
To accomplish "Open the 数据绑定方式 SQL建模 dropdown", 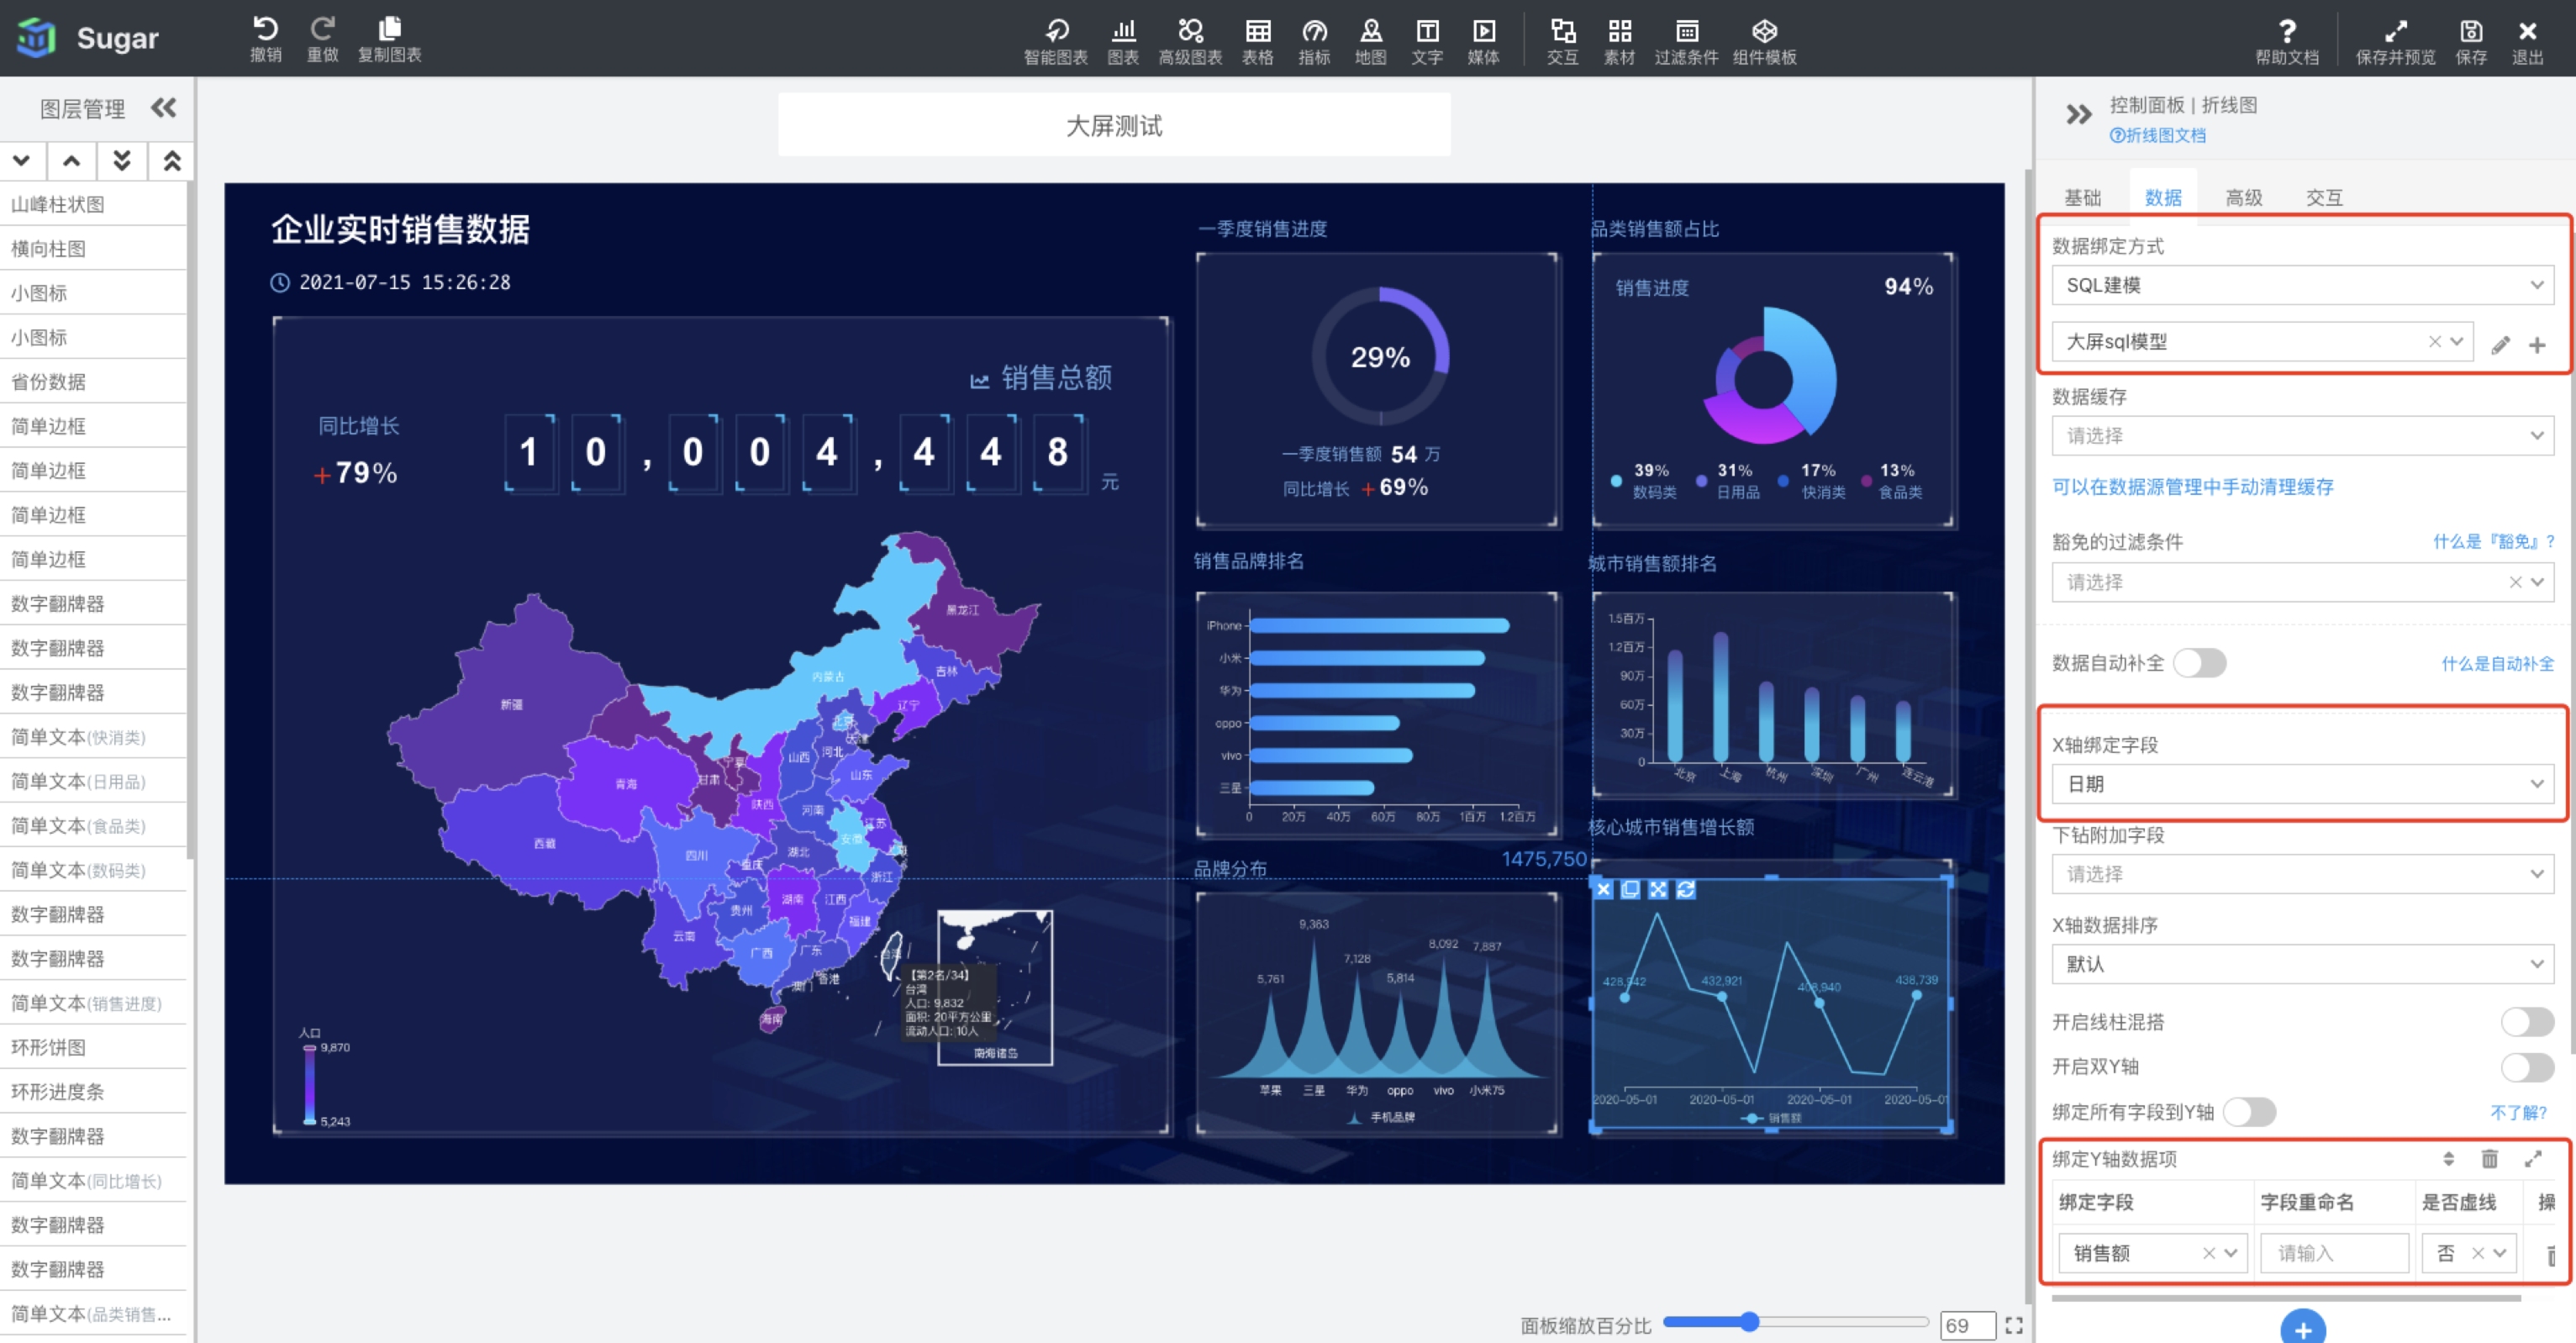I will [x=2302, y=285].
